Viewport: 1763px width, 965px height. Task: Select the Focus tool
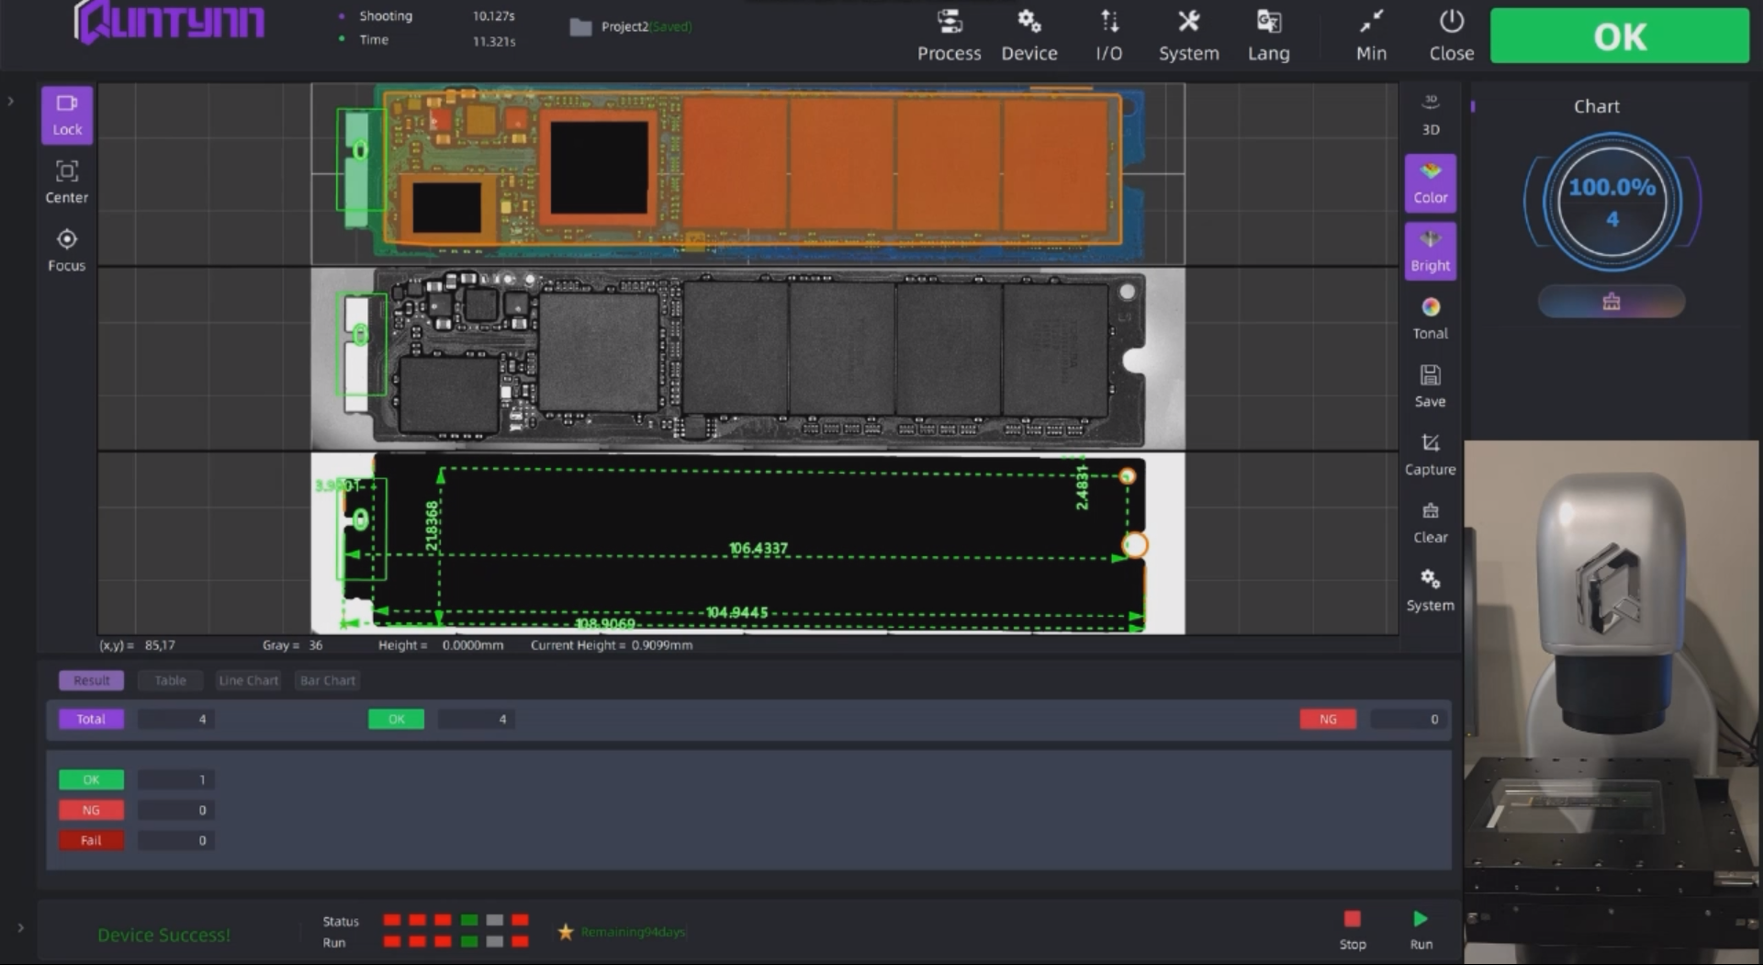(x=67, y=250)
